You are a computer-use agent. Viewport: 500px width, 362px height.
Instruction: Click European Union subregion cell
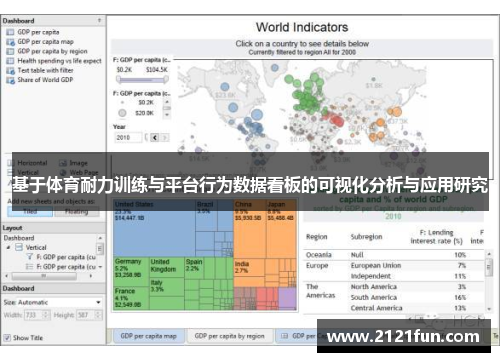pyautogui.click(x=376, y=265)
